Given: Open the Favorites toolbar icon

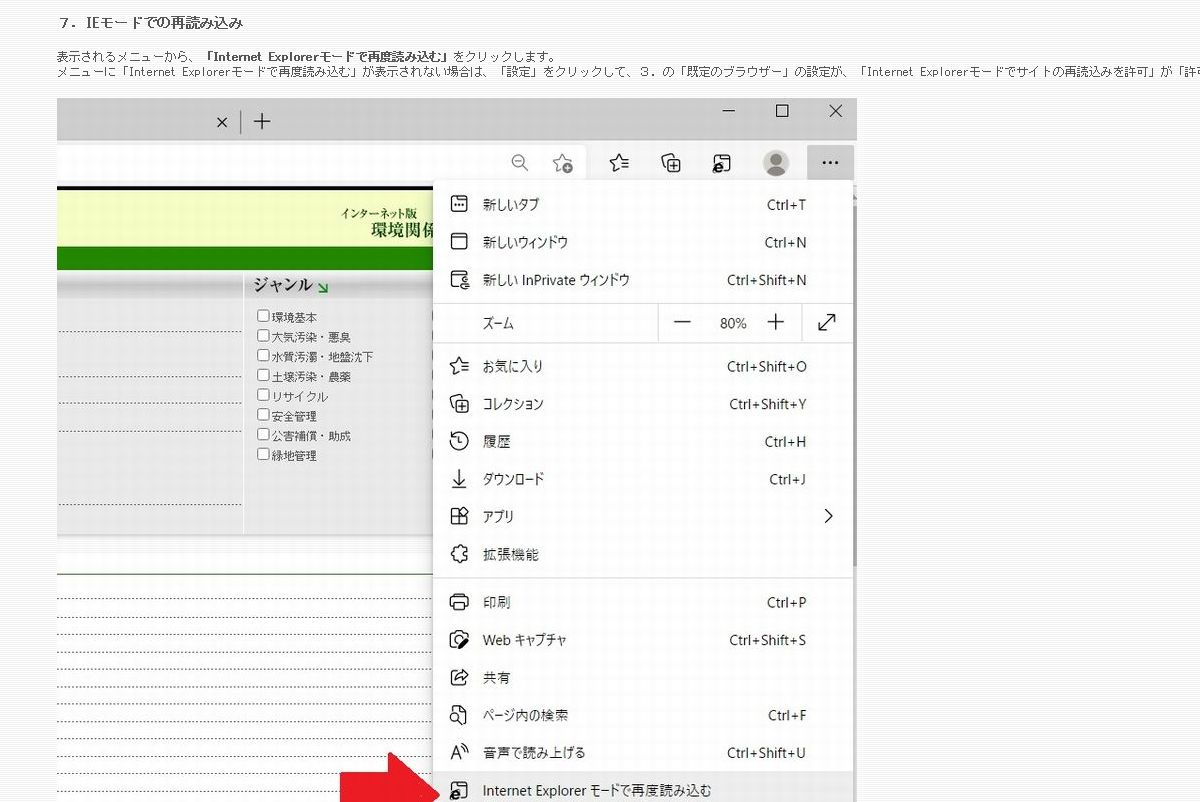Looking at the screenshot, I should [x=619, y=163].
